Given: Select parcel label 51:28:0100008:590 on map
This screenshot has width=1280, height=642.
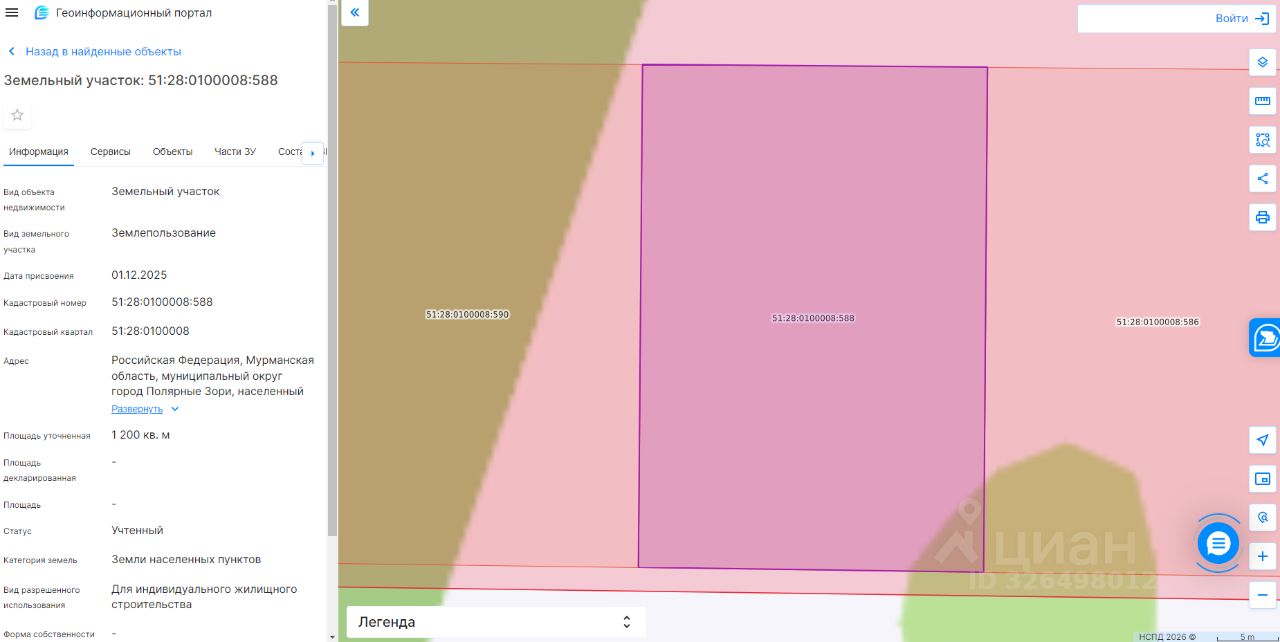Looking at the screenshot, I should pos(467,314).
